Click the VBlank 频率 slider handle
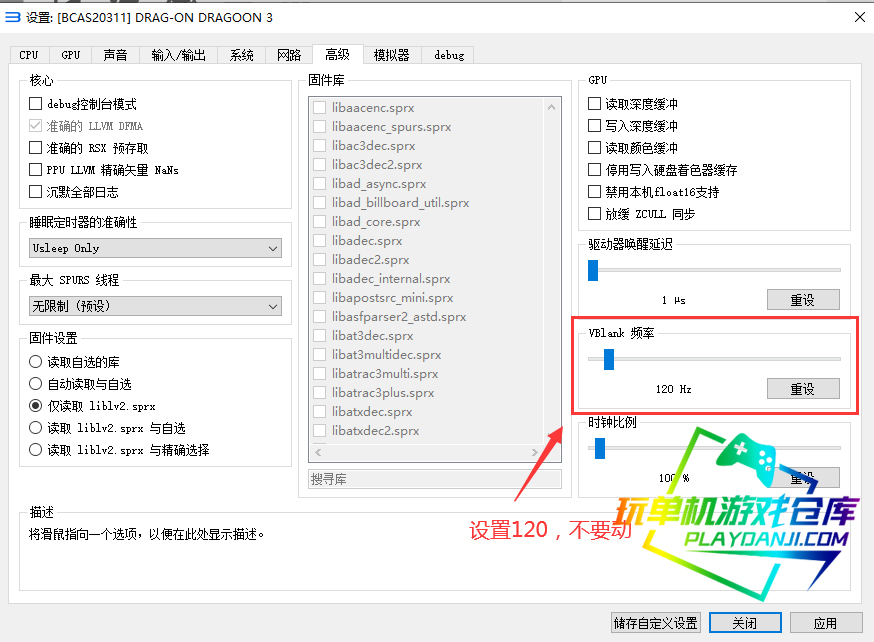874x642 pixels. coord(608,359)
